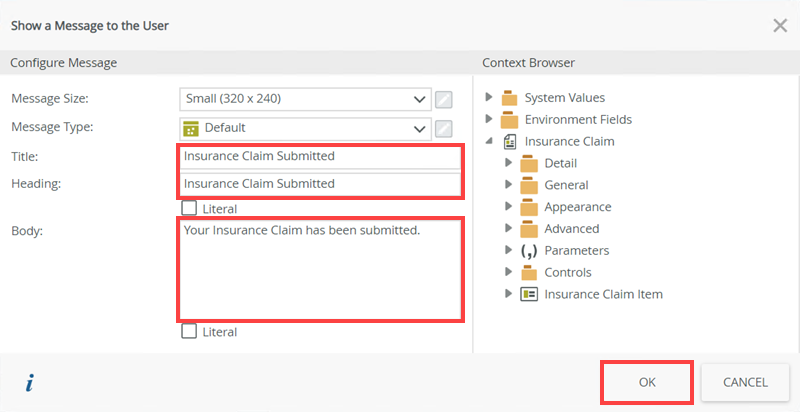Click into the Title input field
Screen dimensions: 800x412
[x=320, y=156]
